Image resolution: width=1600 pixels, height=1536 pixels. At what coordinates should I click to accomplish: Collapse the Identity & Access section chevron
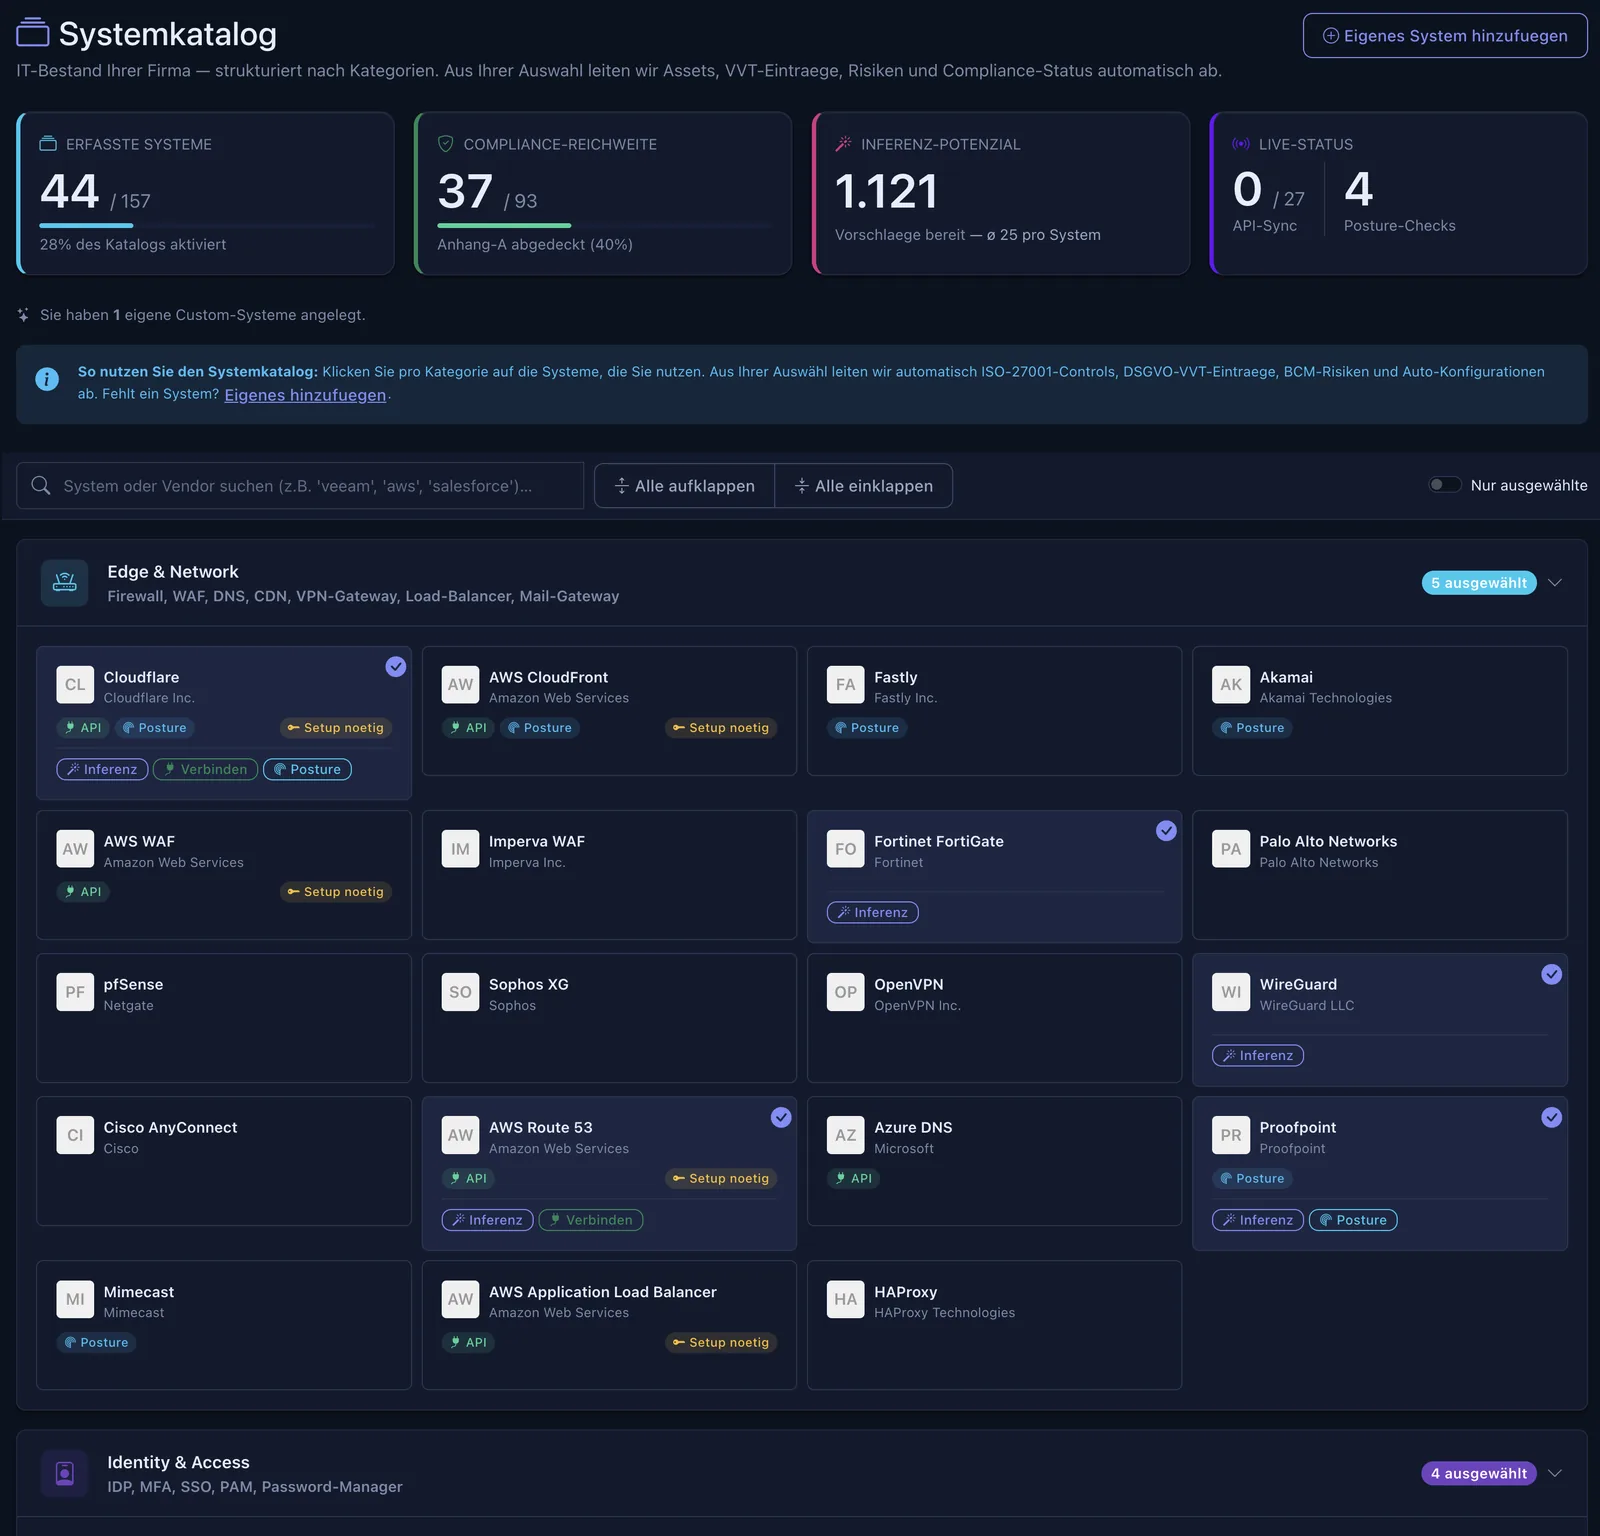(x=1555, y=1473)
